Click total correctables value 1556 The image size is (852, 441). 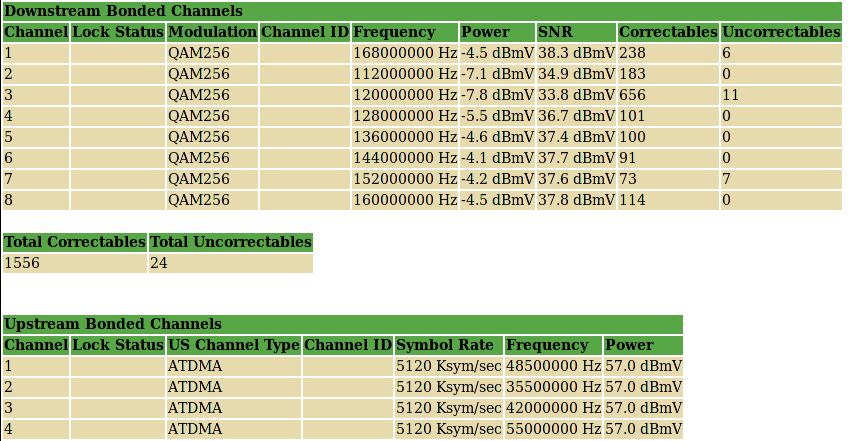click(x=22, y=263)
